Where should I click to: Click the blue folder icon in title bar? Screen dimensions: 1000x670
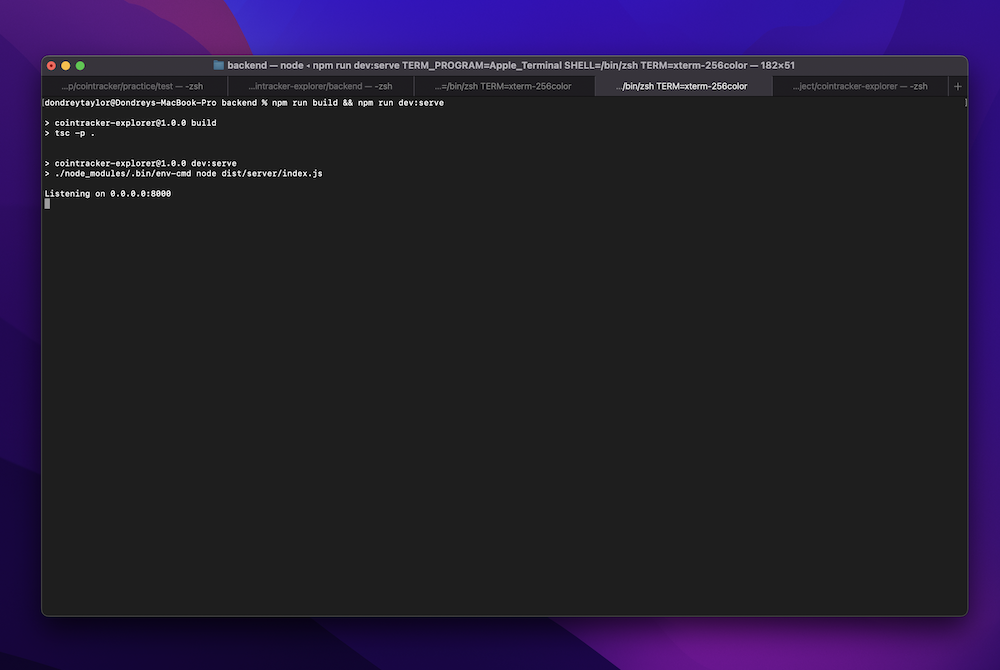(x=218, y=65)
